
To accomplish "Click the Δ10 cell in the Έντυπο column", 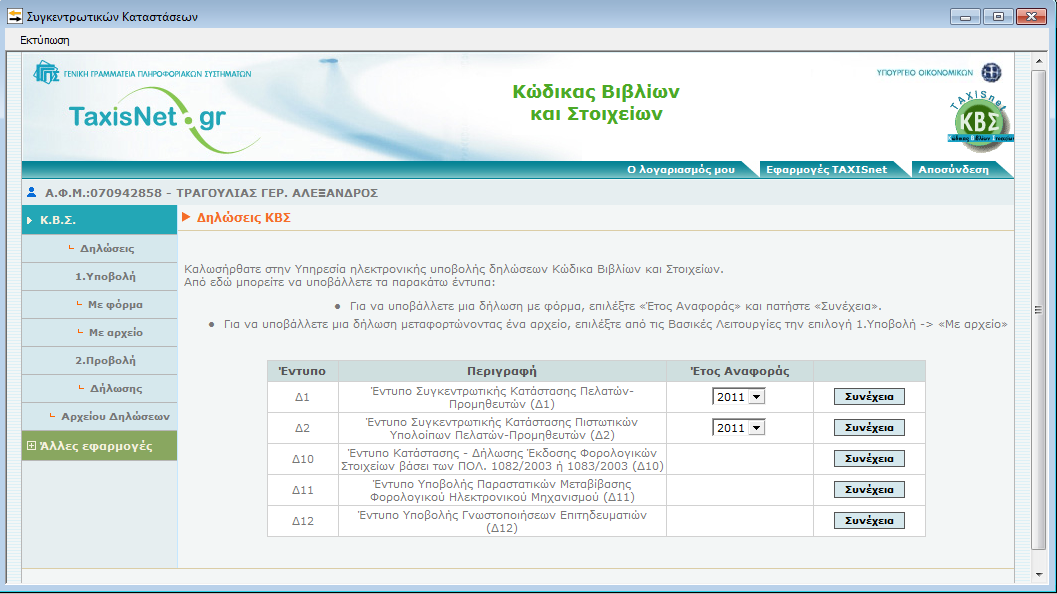I will (303, 459).
